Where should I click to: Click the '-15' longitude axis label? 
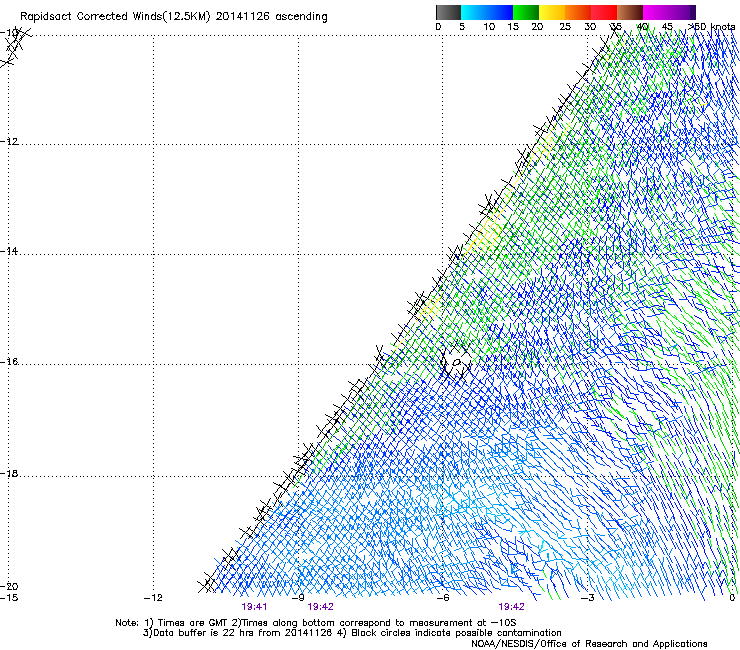9,598
